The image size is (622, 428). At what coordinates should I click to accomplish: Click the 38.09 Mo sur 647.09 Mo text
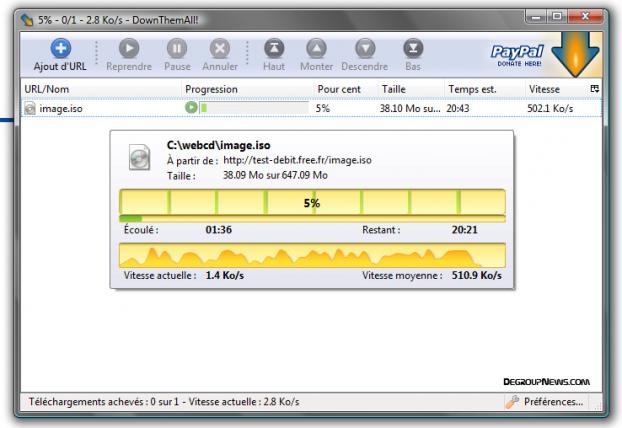(x=275, y=175)
